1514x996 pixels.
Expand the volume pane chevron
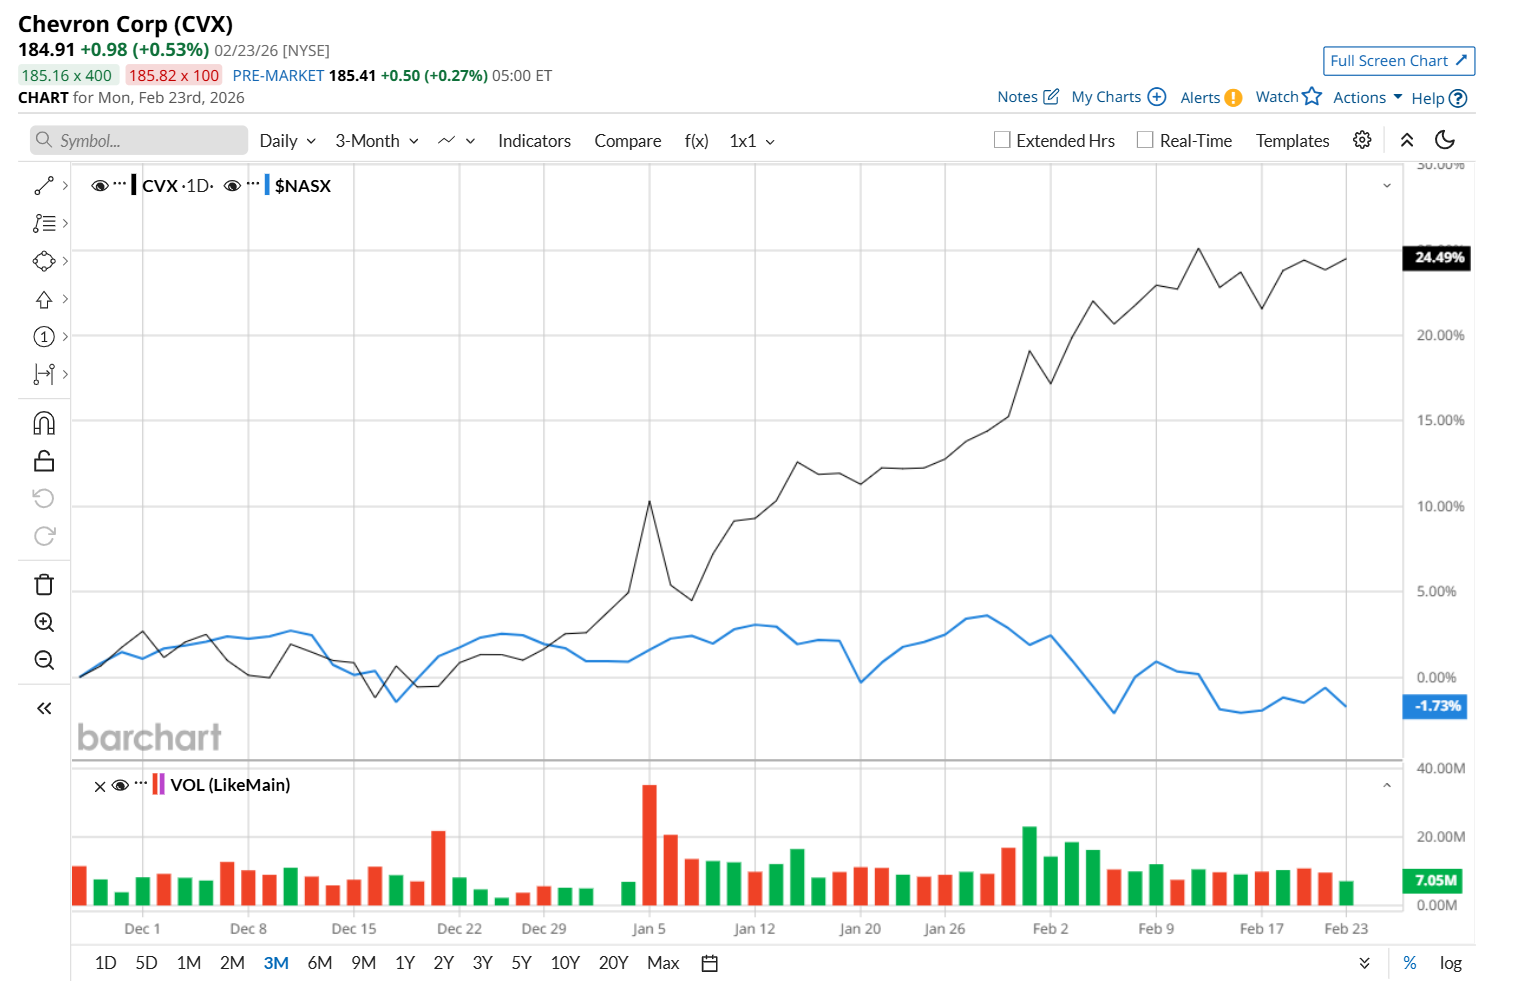tap(1387, 786)
